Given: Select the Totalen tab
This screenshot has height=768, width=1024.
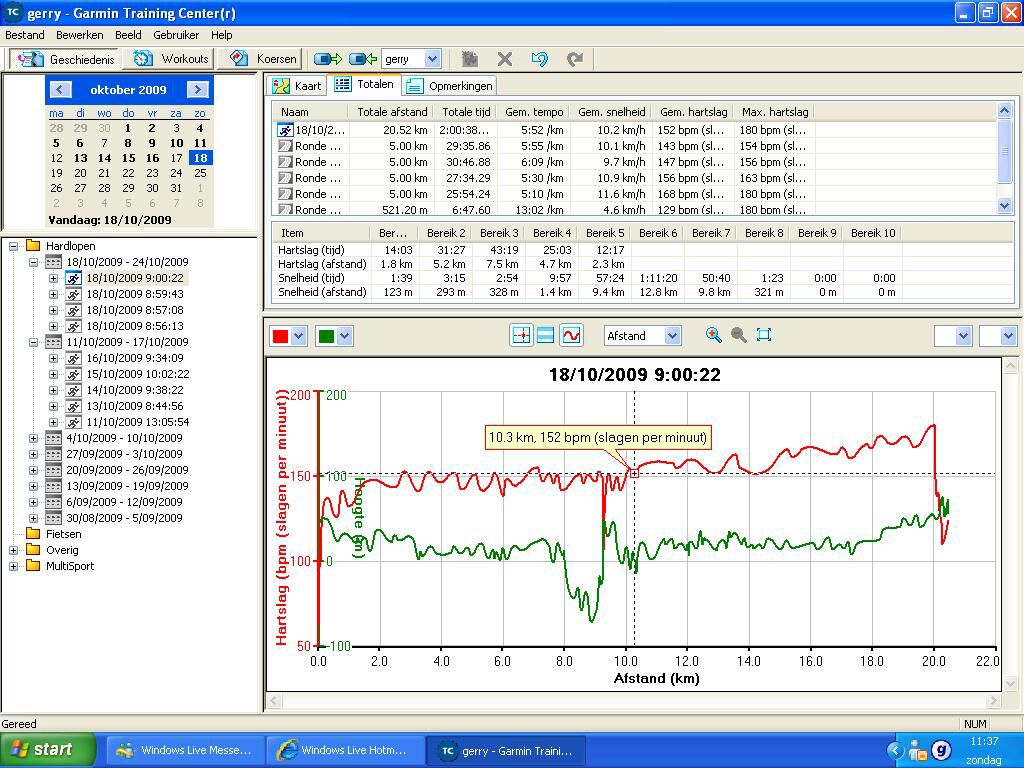Looking at the screenshot, I should click(364, 84).
